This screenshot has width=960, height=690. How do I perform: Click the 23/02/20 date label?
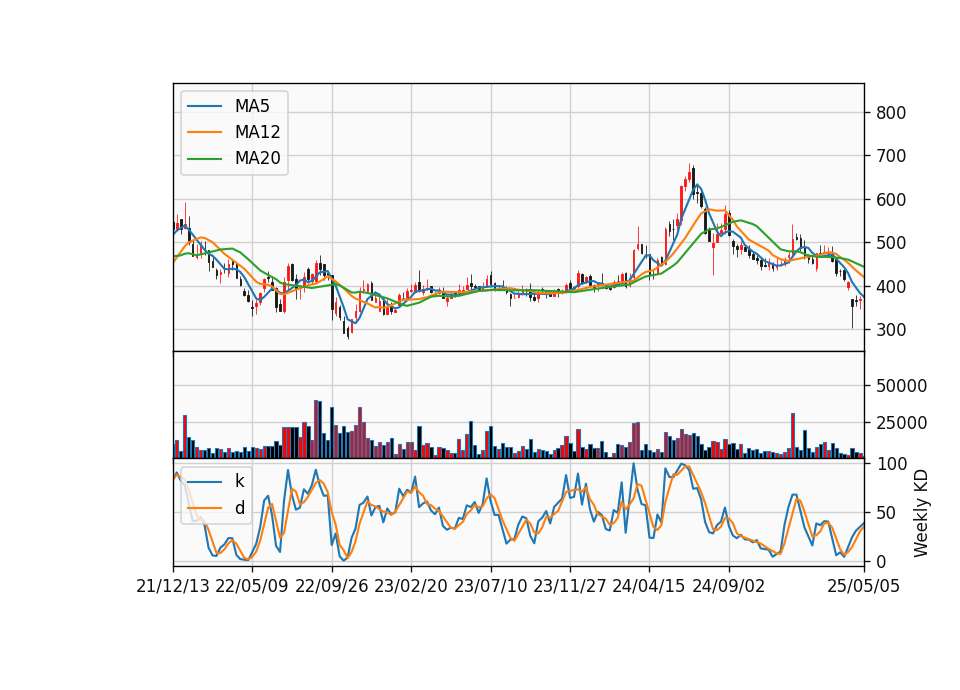point(411,587)
